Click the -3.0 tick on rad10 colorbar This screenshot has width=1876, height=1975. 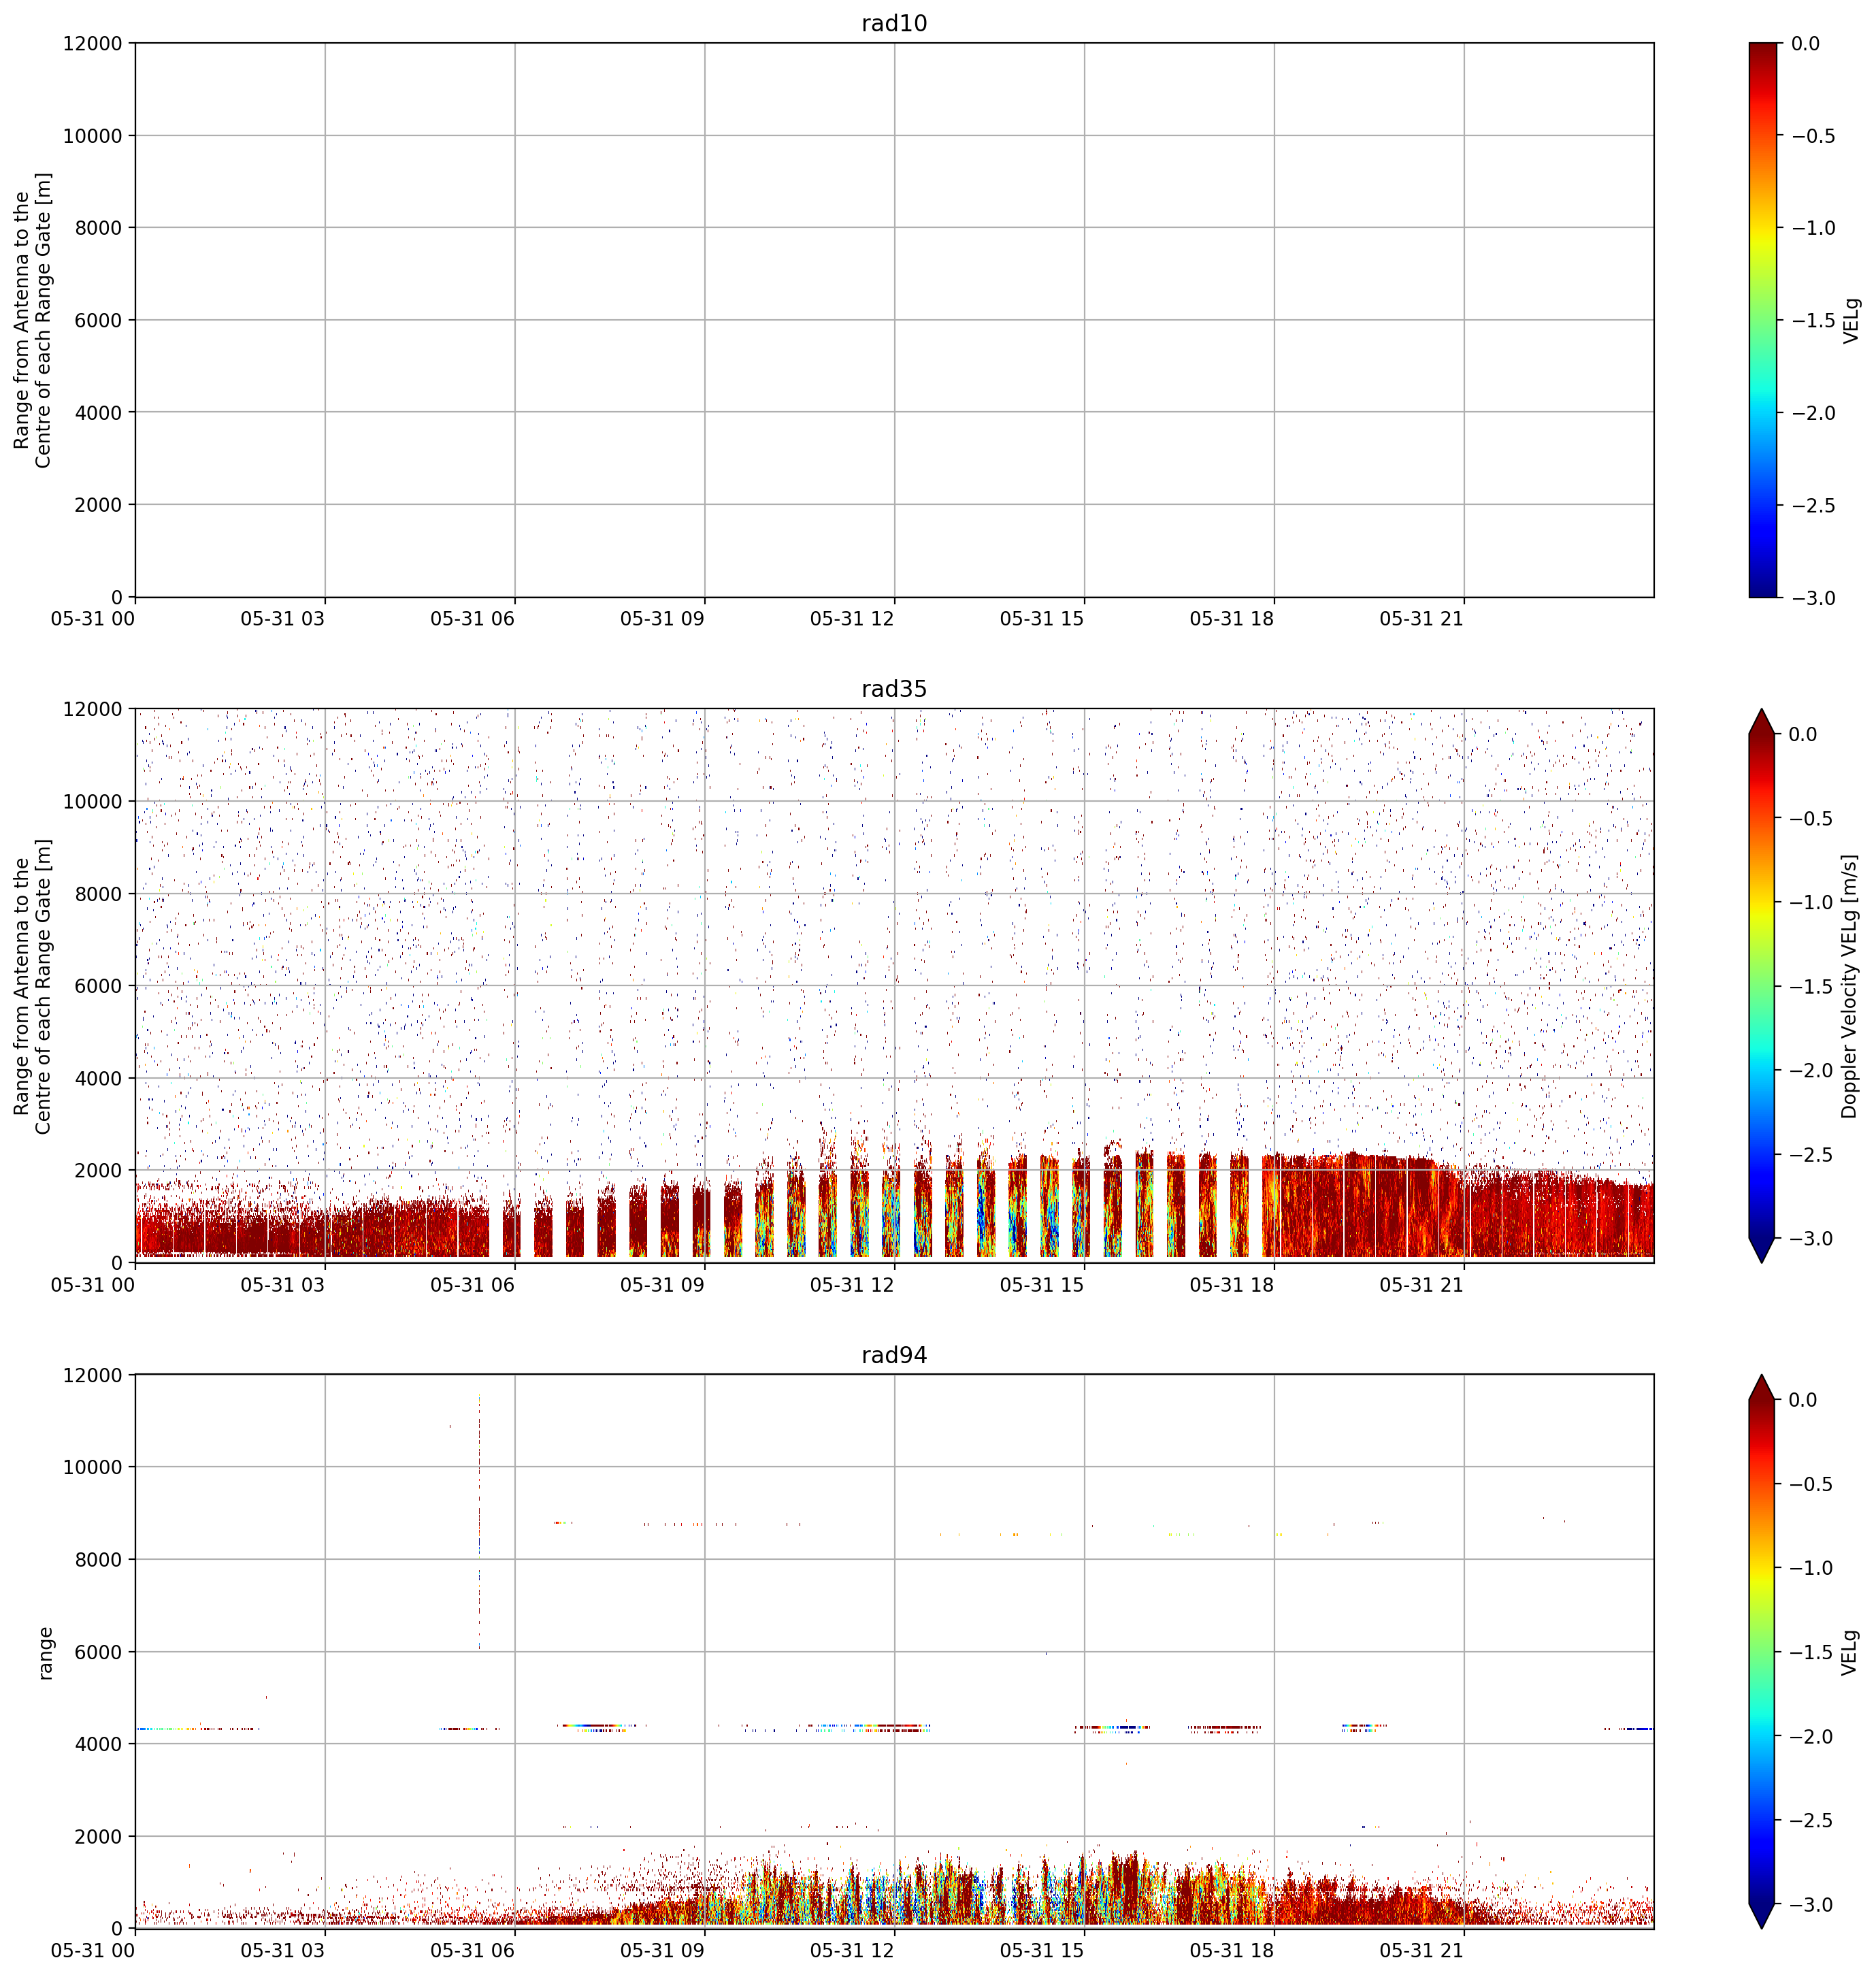(1812, 598)
